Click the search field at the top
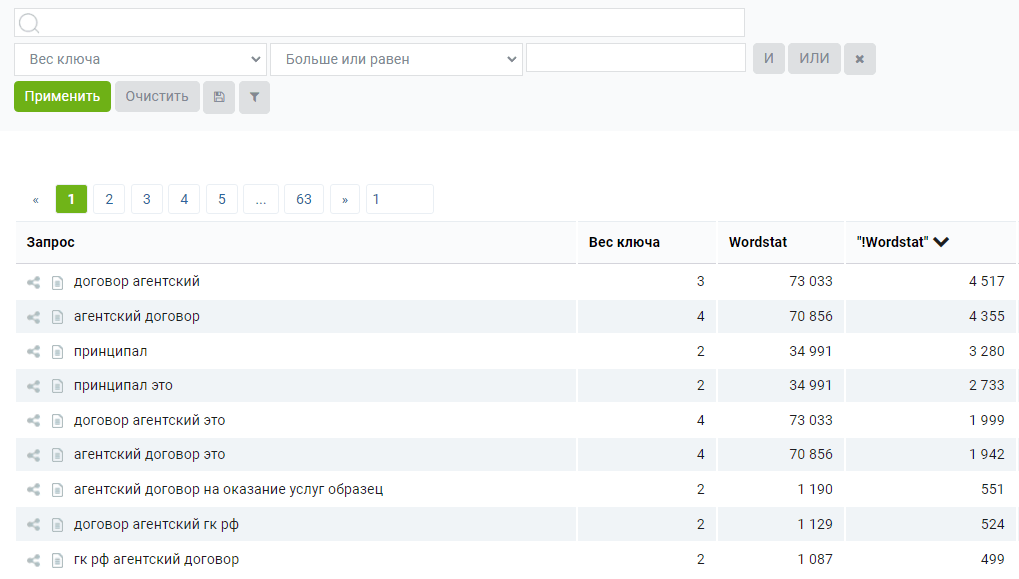Viewport: 1019px width, 579px height. [380, 23]
